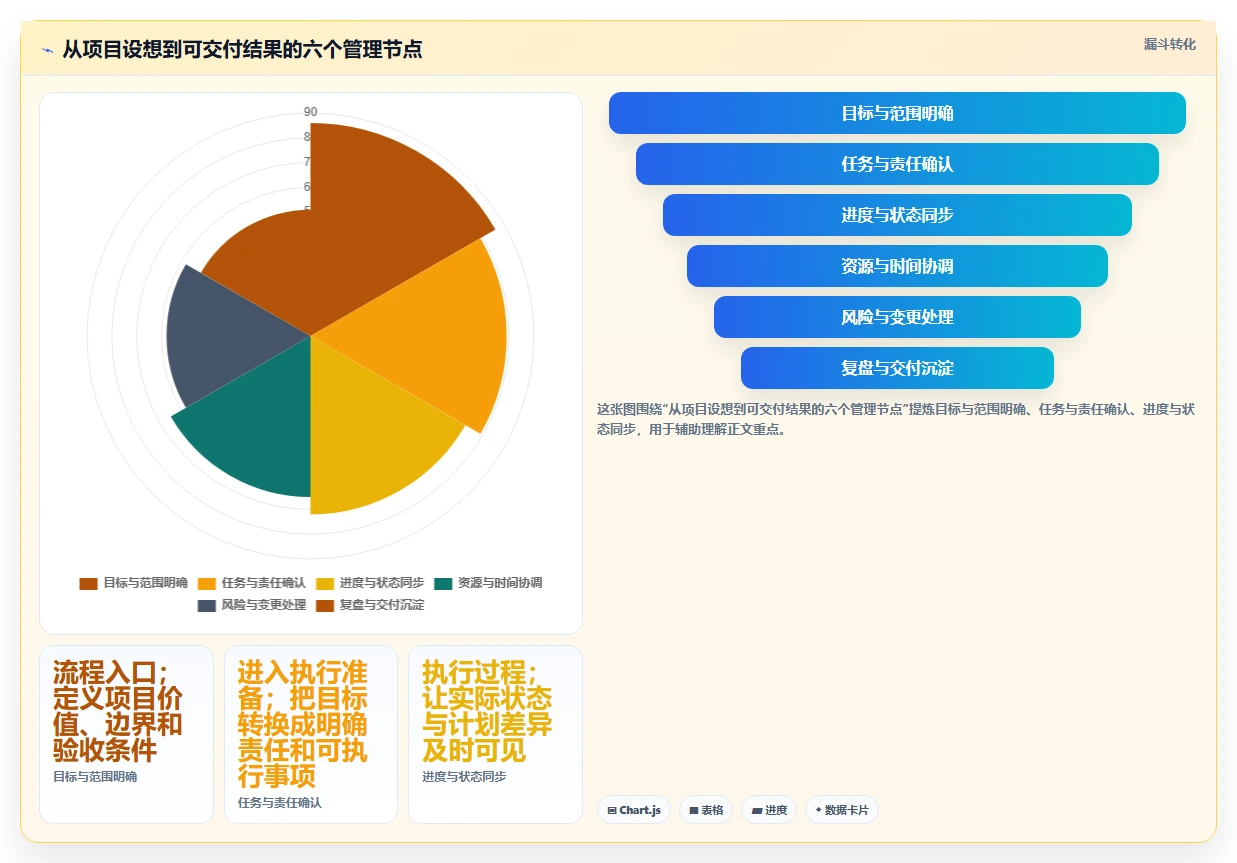This screenshot has height=863, width=1237.
Task: Click 进度与状态同步 caption in third card
Action: [464, 776]
